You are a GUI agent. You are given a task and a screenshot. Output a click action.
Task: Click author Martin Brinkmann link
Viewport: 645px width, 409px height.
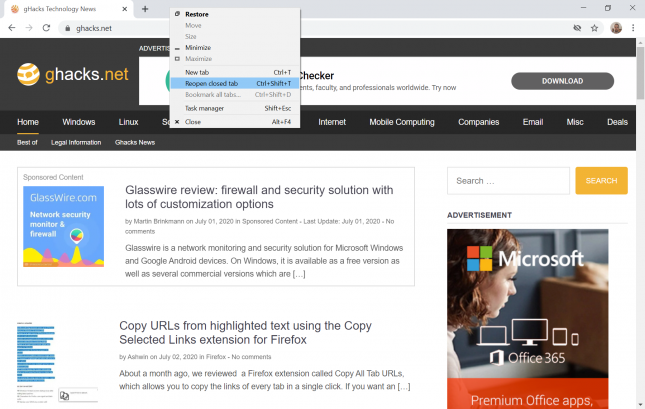[159, 221]
